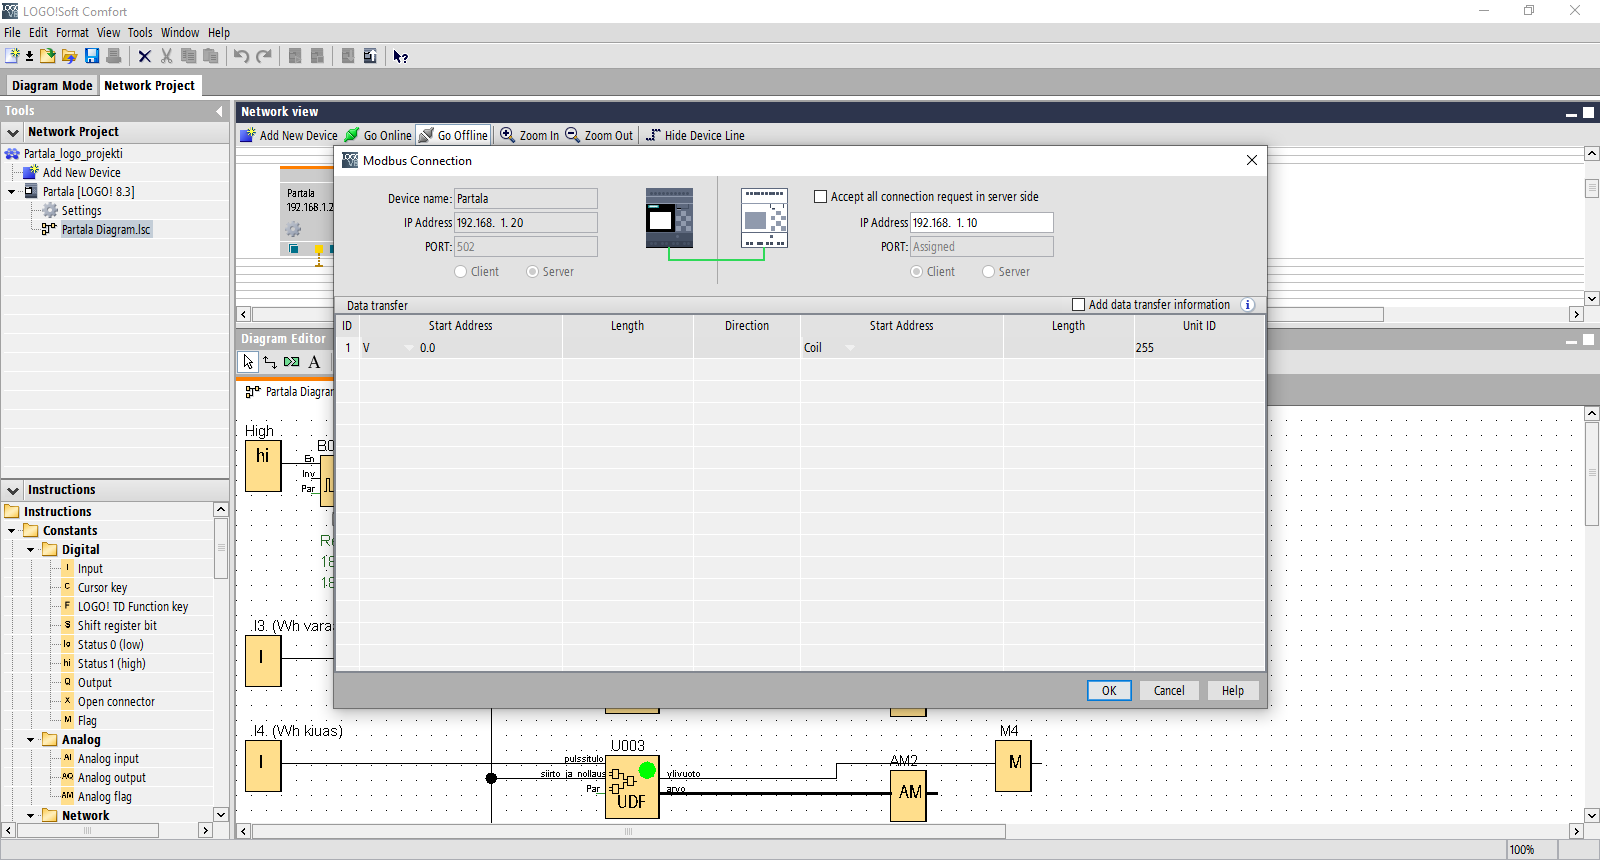
Task: Click Add New Device in project tree
Action: [81, 173]
